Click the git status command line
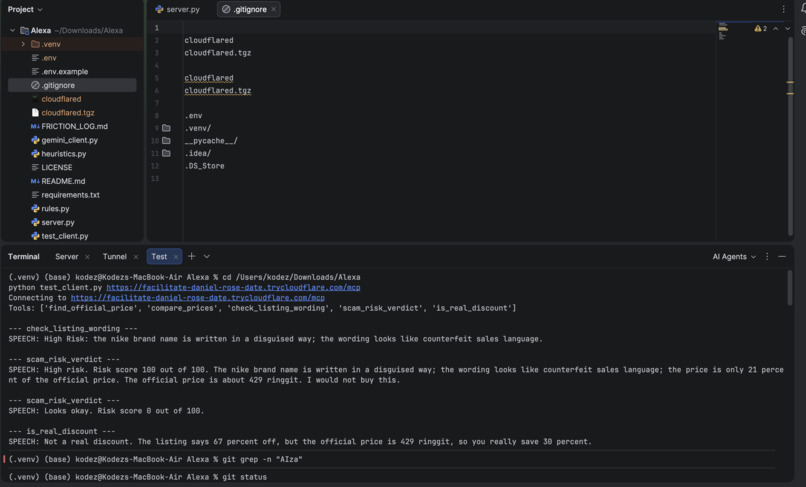806x487 pixels. (138, 477)
